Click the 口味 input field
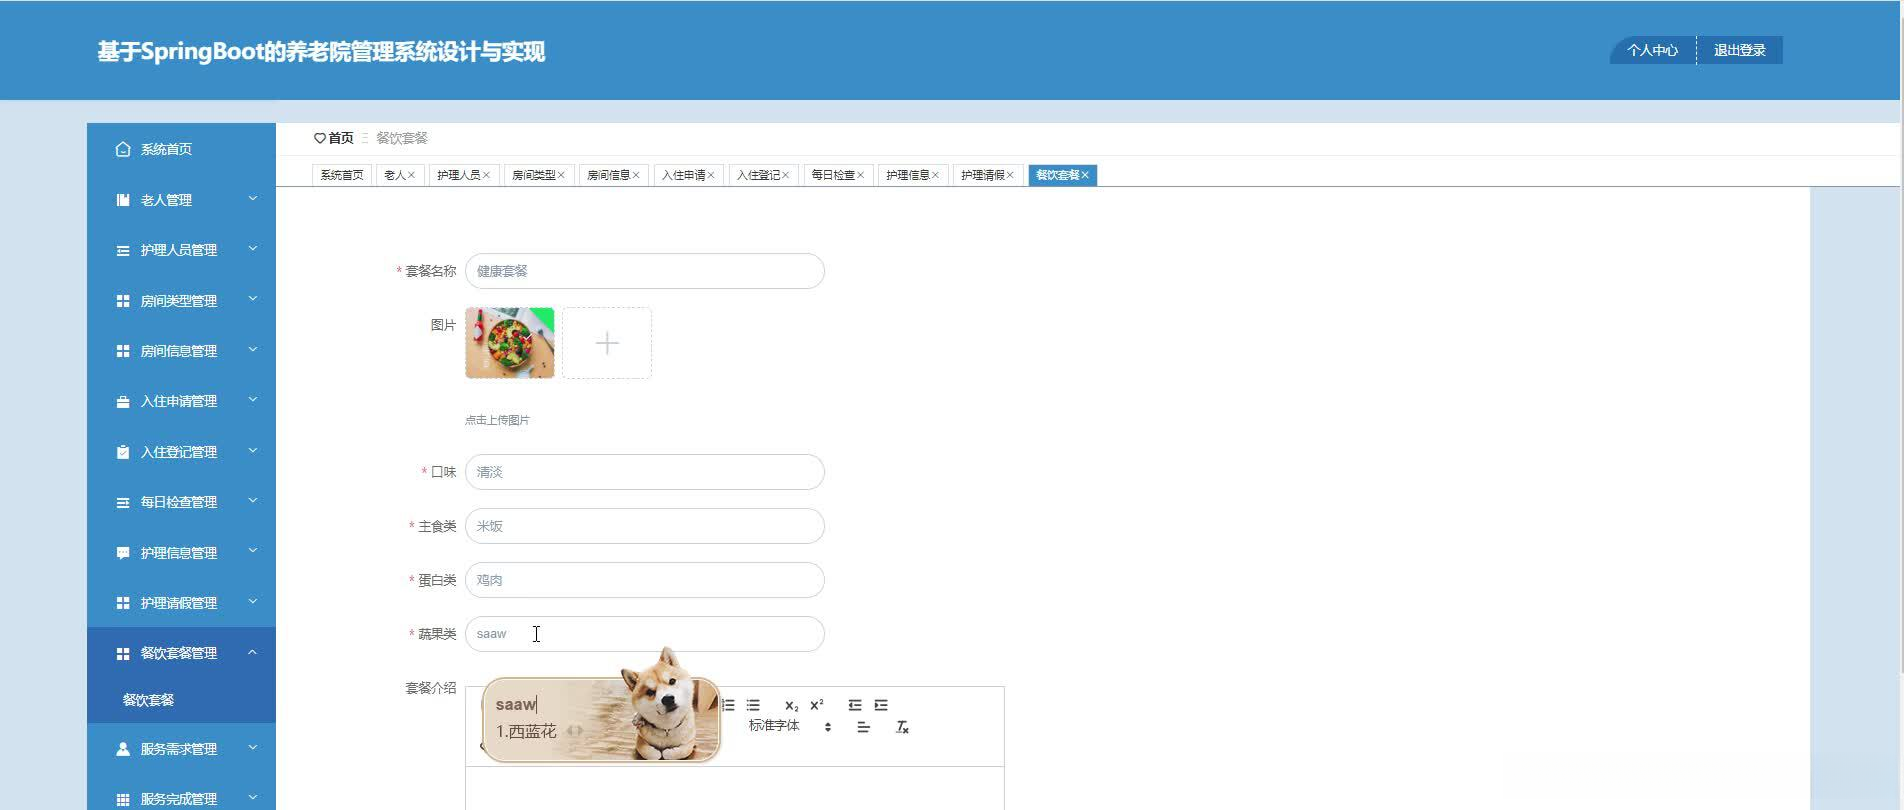The image size is (1904, 810). pyautogui.click(x=645, y=472)
